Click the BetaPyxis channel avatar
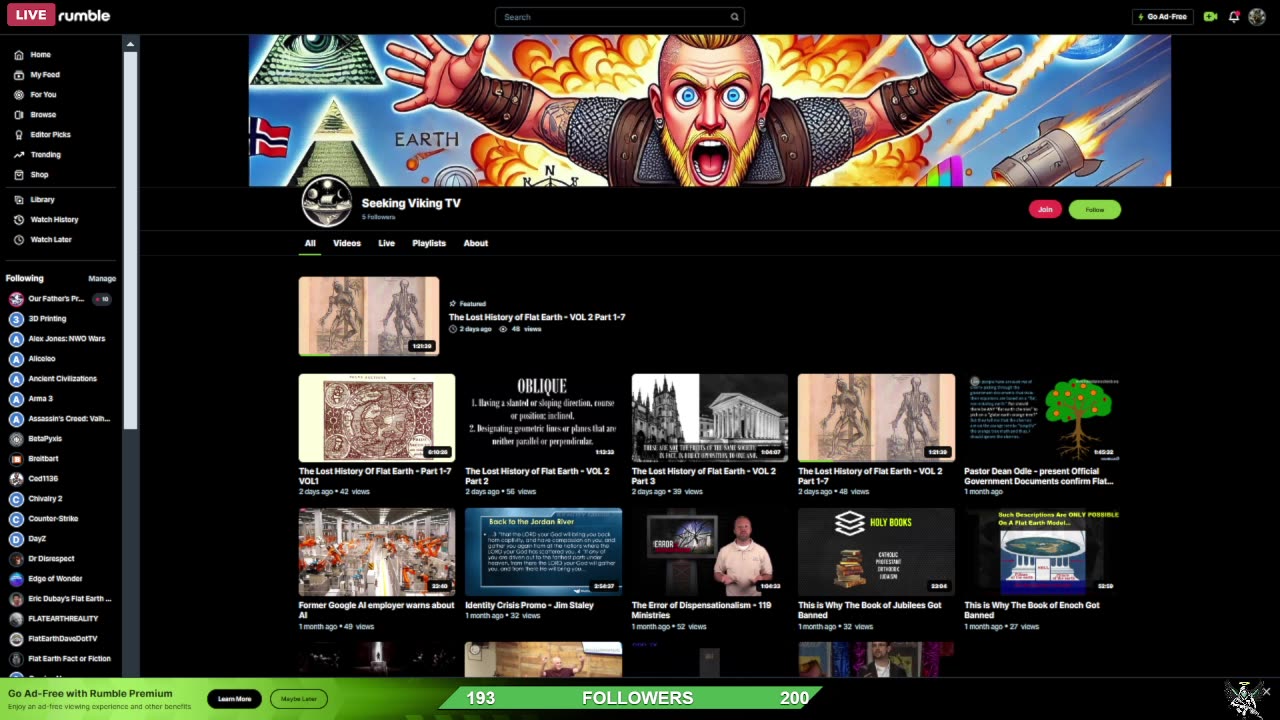The image size is (1280, 720). click(x=16, y=439)
